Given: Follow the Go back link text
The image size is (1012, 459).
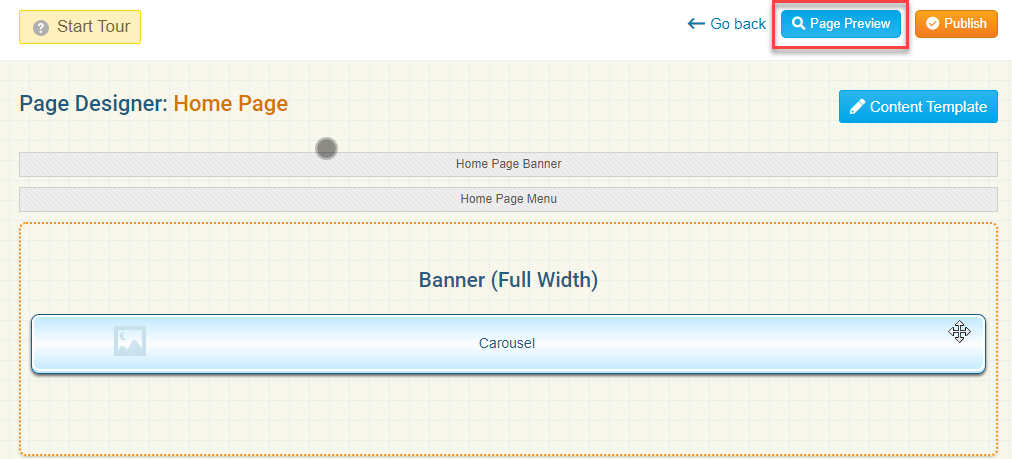Looking at the screenshot, I should (738, 24).
